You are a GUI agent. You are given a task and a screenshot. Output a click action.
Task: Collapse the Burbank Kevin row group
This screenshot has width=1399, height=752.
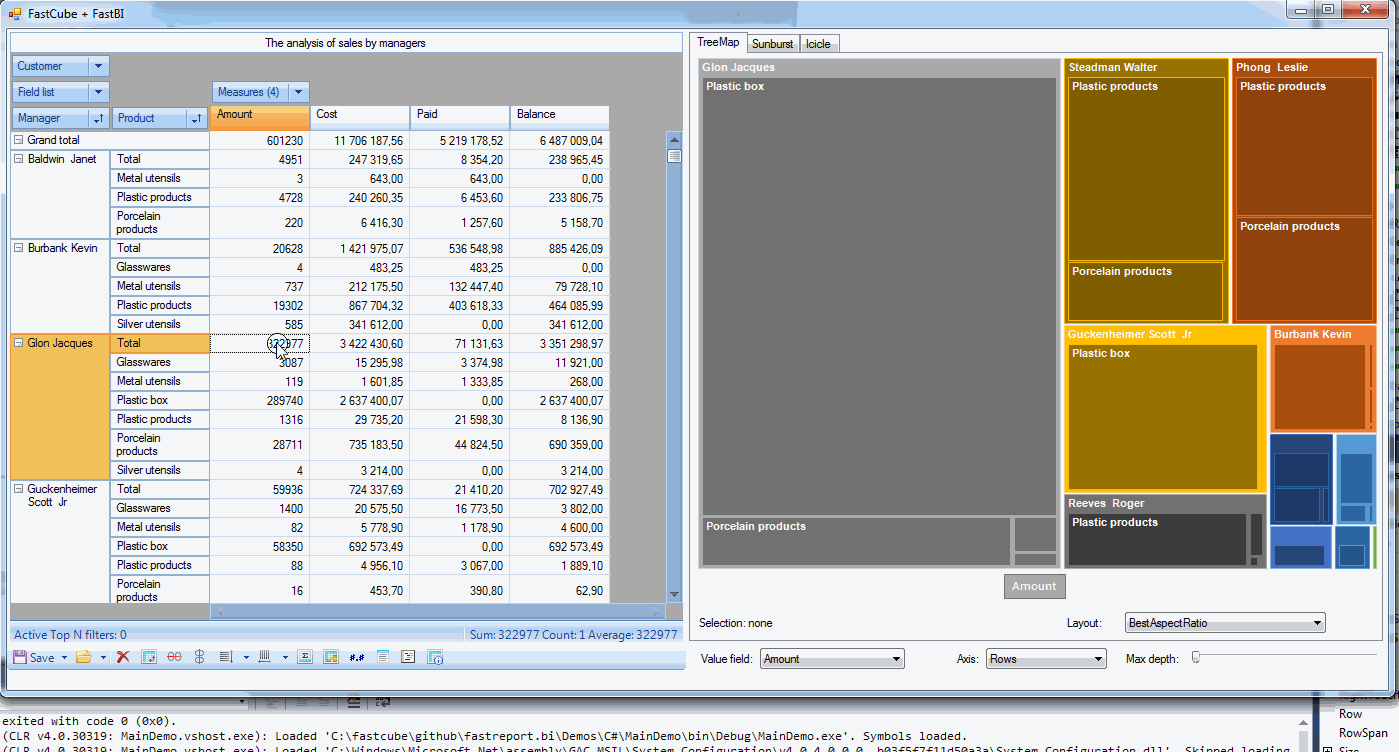(x=18, y=248)
